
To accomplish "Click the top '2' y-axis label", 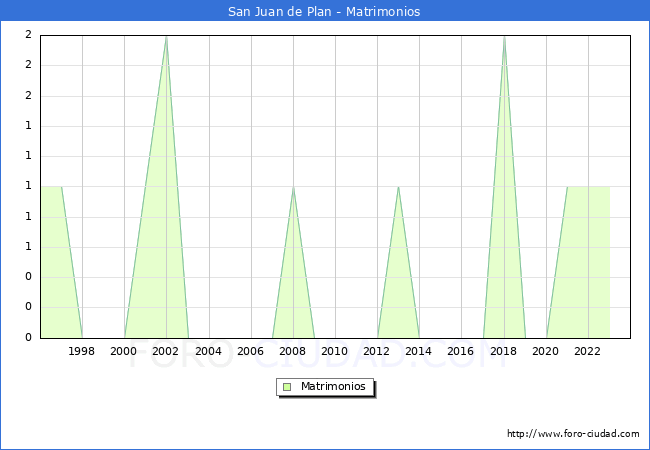I will point(28,35).
